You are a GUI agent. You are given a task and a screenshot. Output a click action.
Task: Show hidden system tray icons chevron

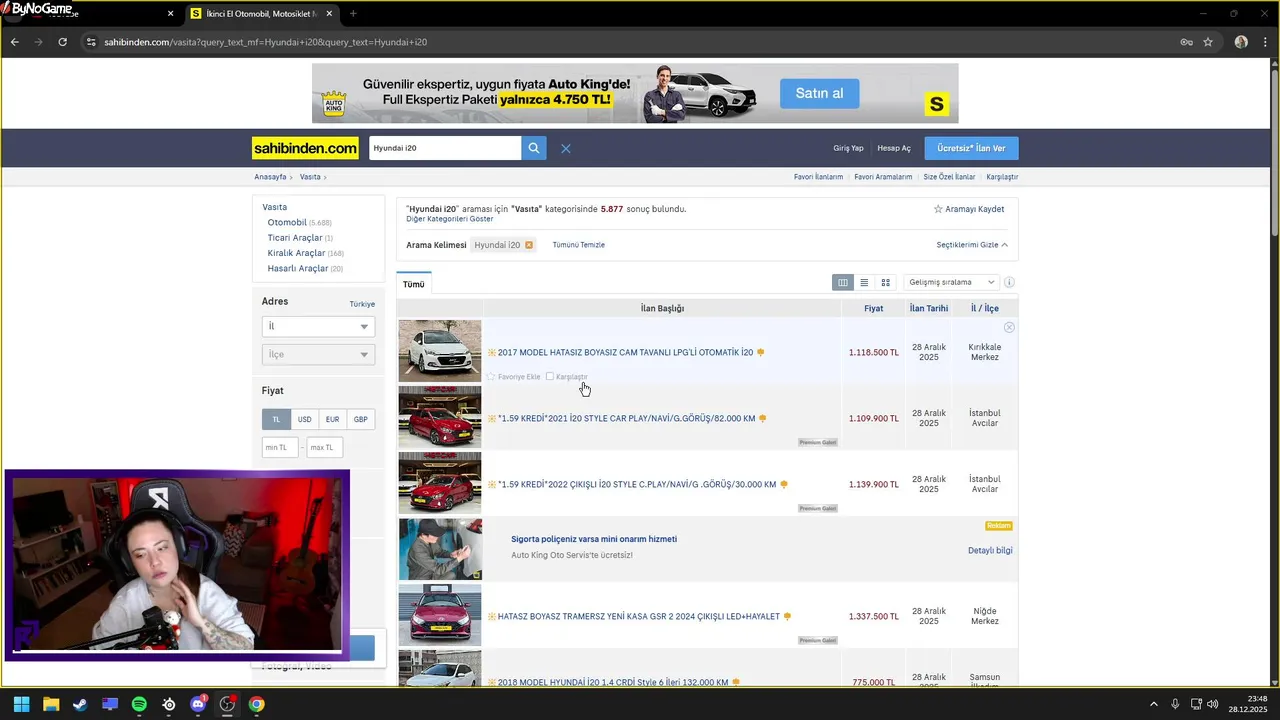click(x=1153, y=704)
